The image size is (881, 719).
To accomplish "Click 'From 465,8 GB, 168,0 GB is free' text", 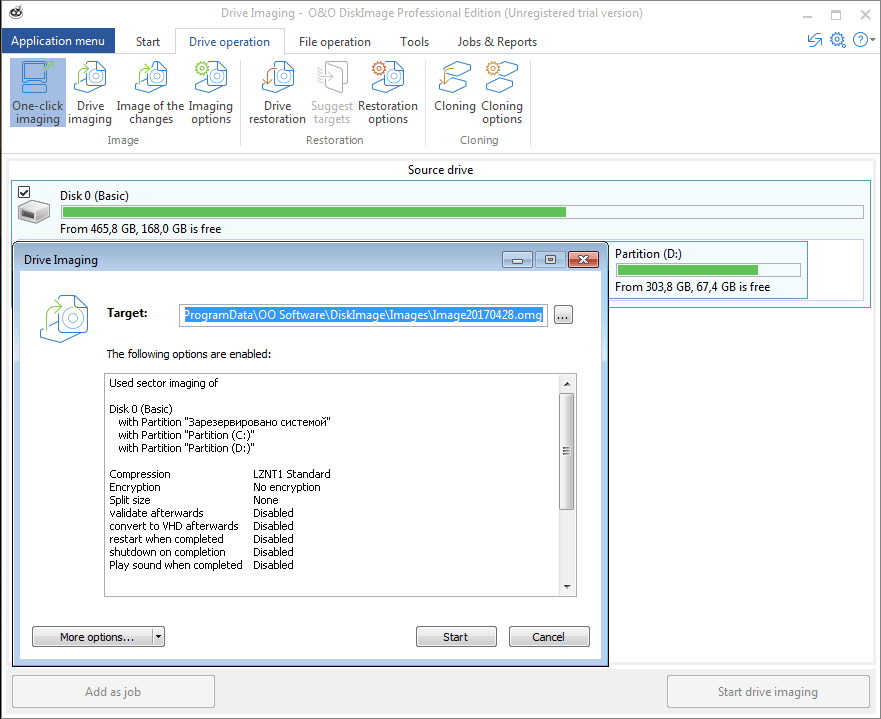I will point(140,229).
